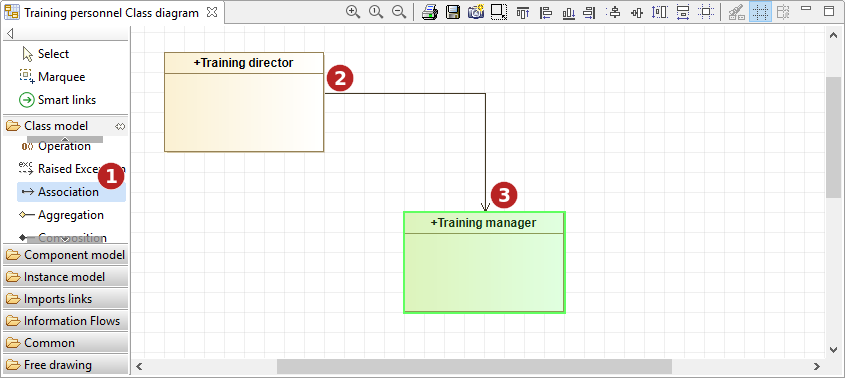Align selected elements to the top
The image size is (845, 378).
click(x=522, y=12)
